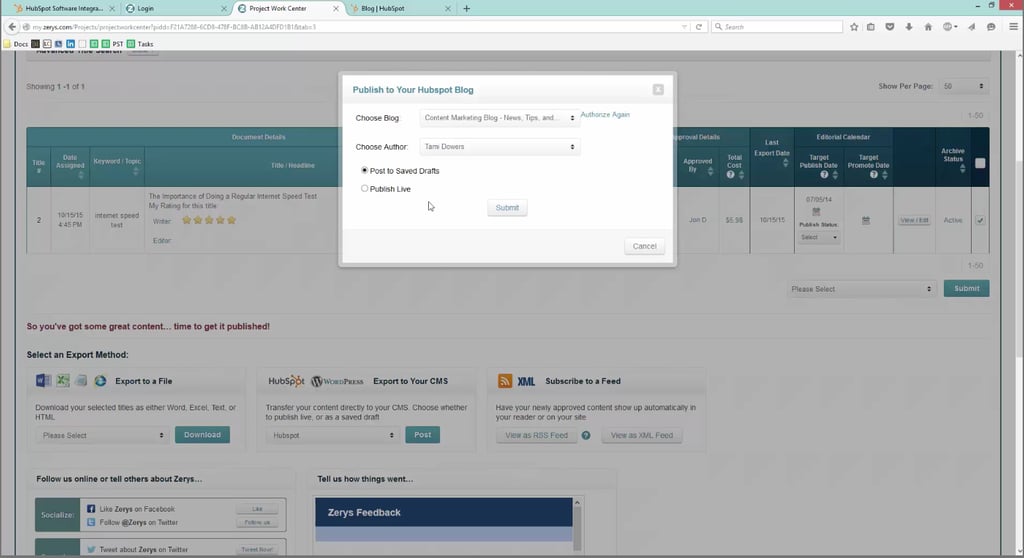
Task: Open the Docs bookmark folder
Action: click(16, 44)
